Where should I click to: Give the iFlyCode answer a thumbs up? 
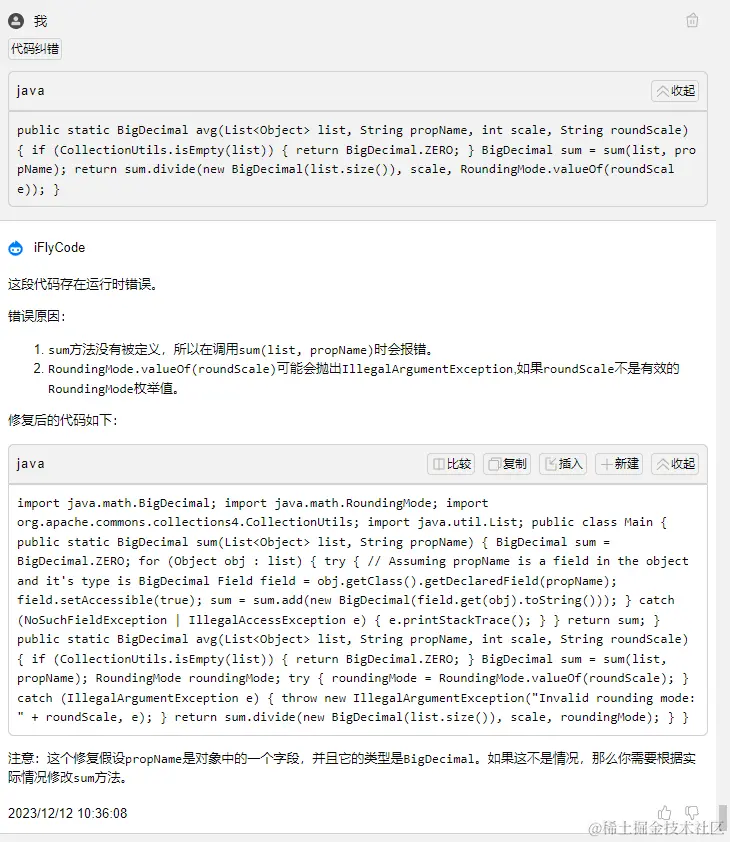tap(664, 812)
